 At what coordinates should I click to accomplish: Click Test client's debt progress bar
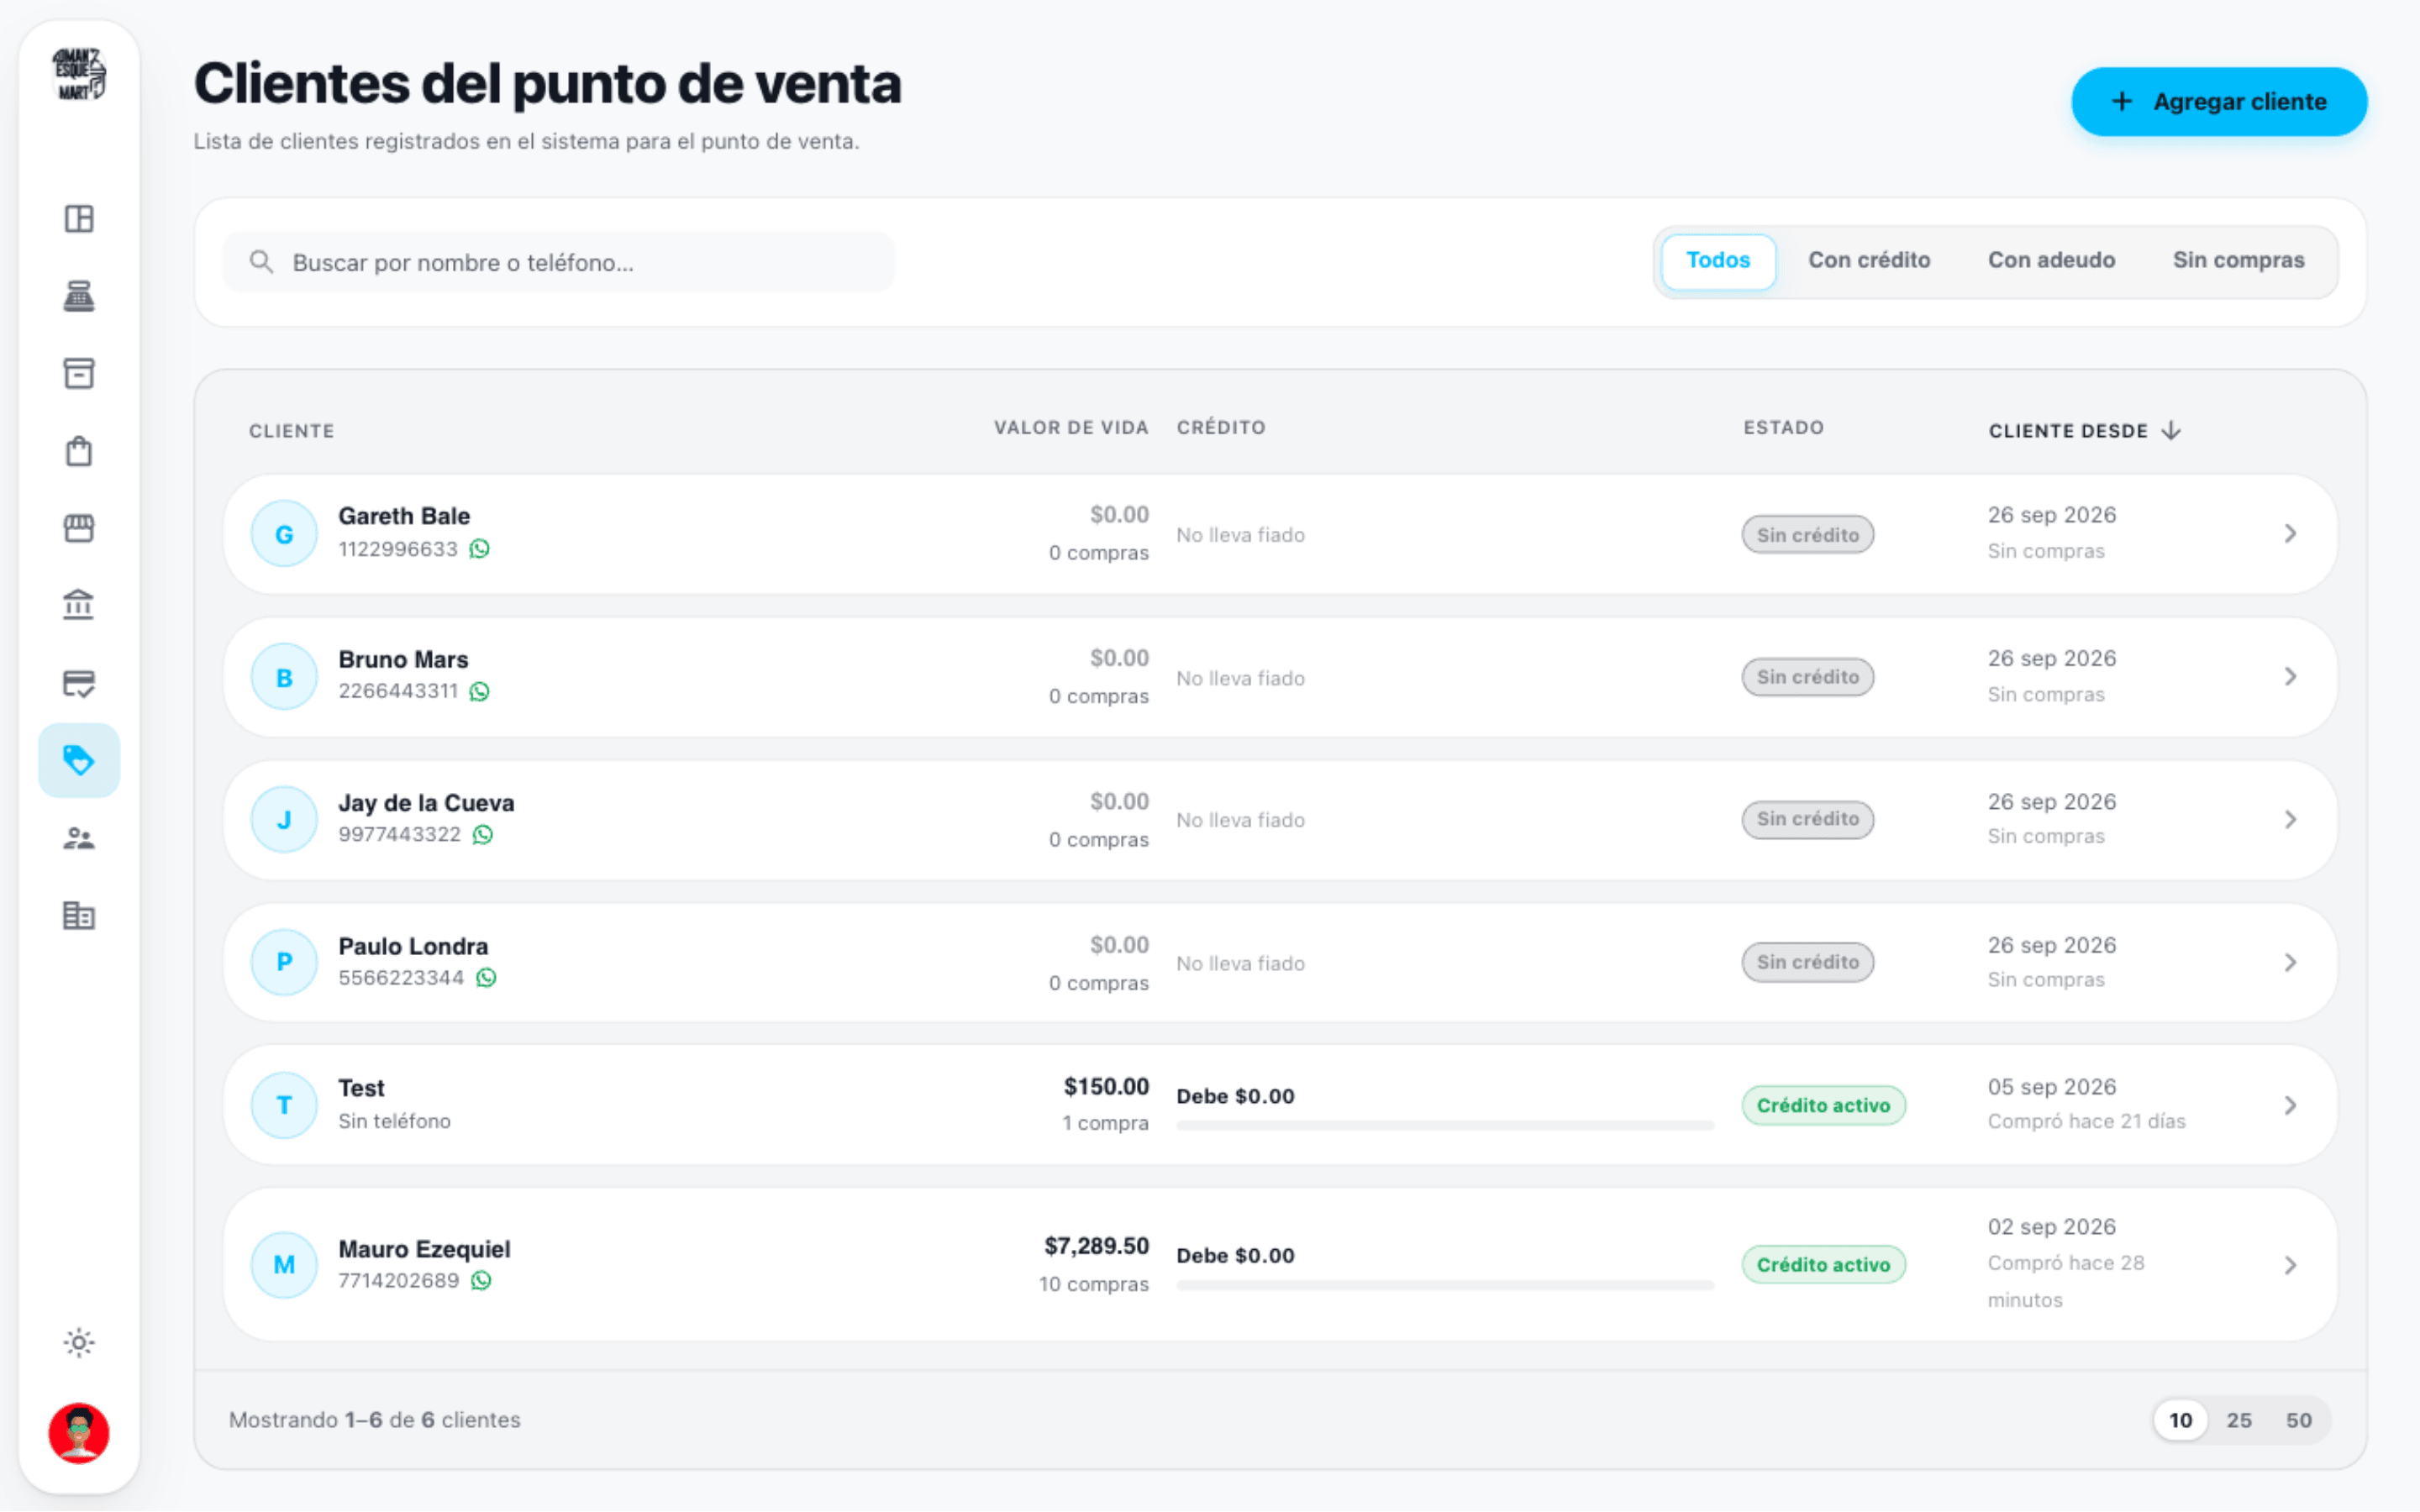click(1445, 1126)
